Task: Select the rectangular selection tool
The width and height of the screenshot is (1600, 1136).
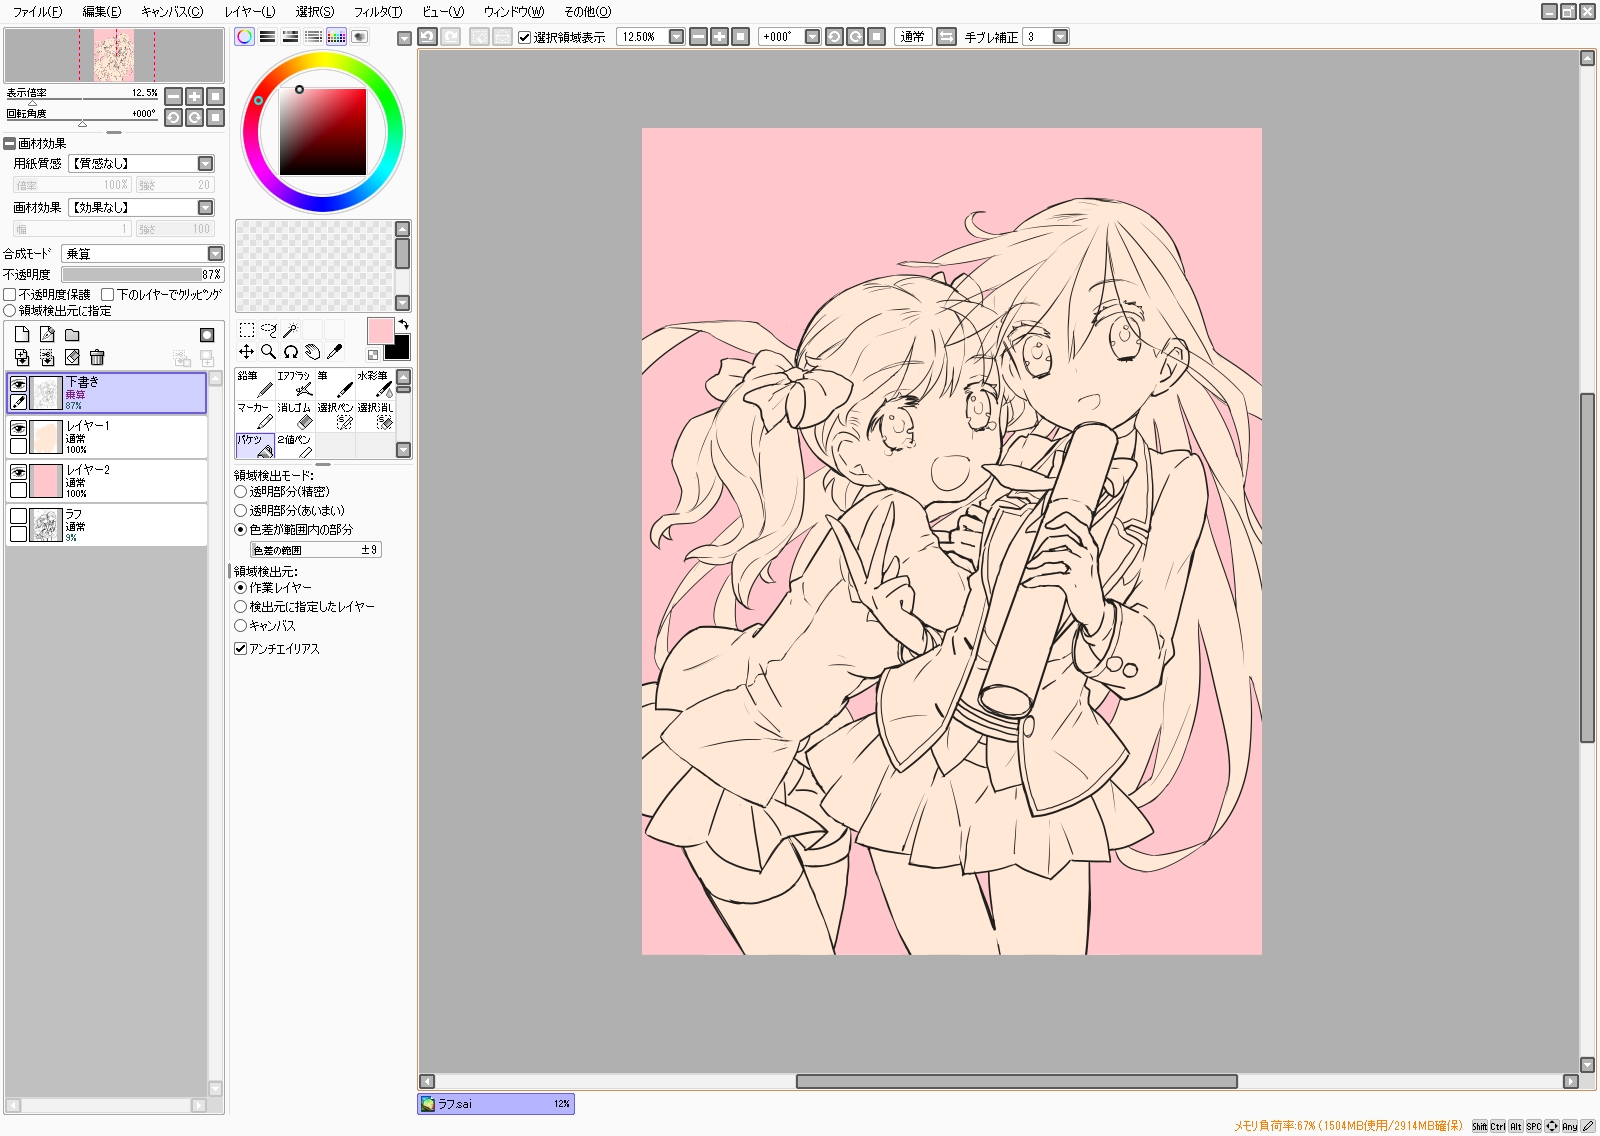Action: 246,329
